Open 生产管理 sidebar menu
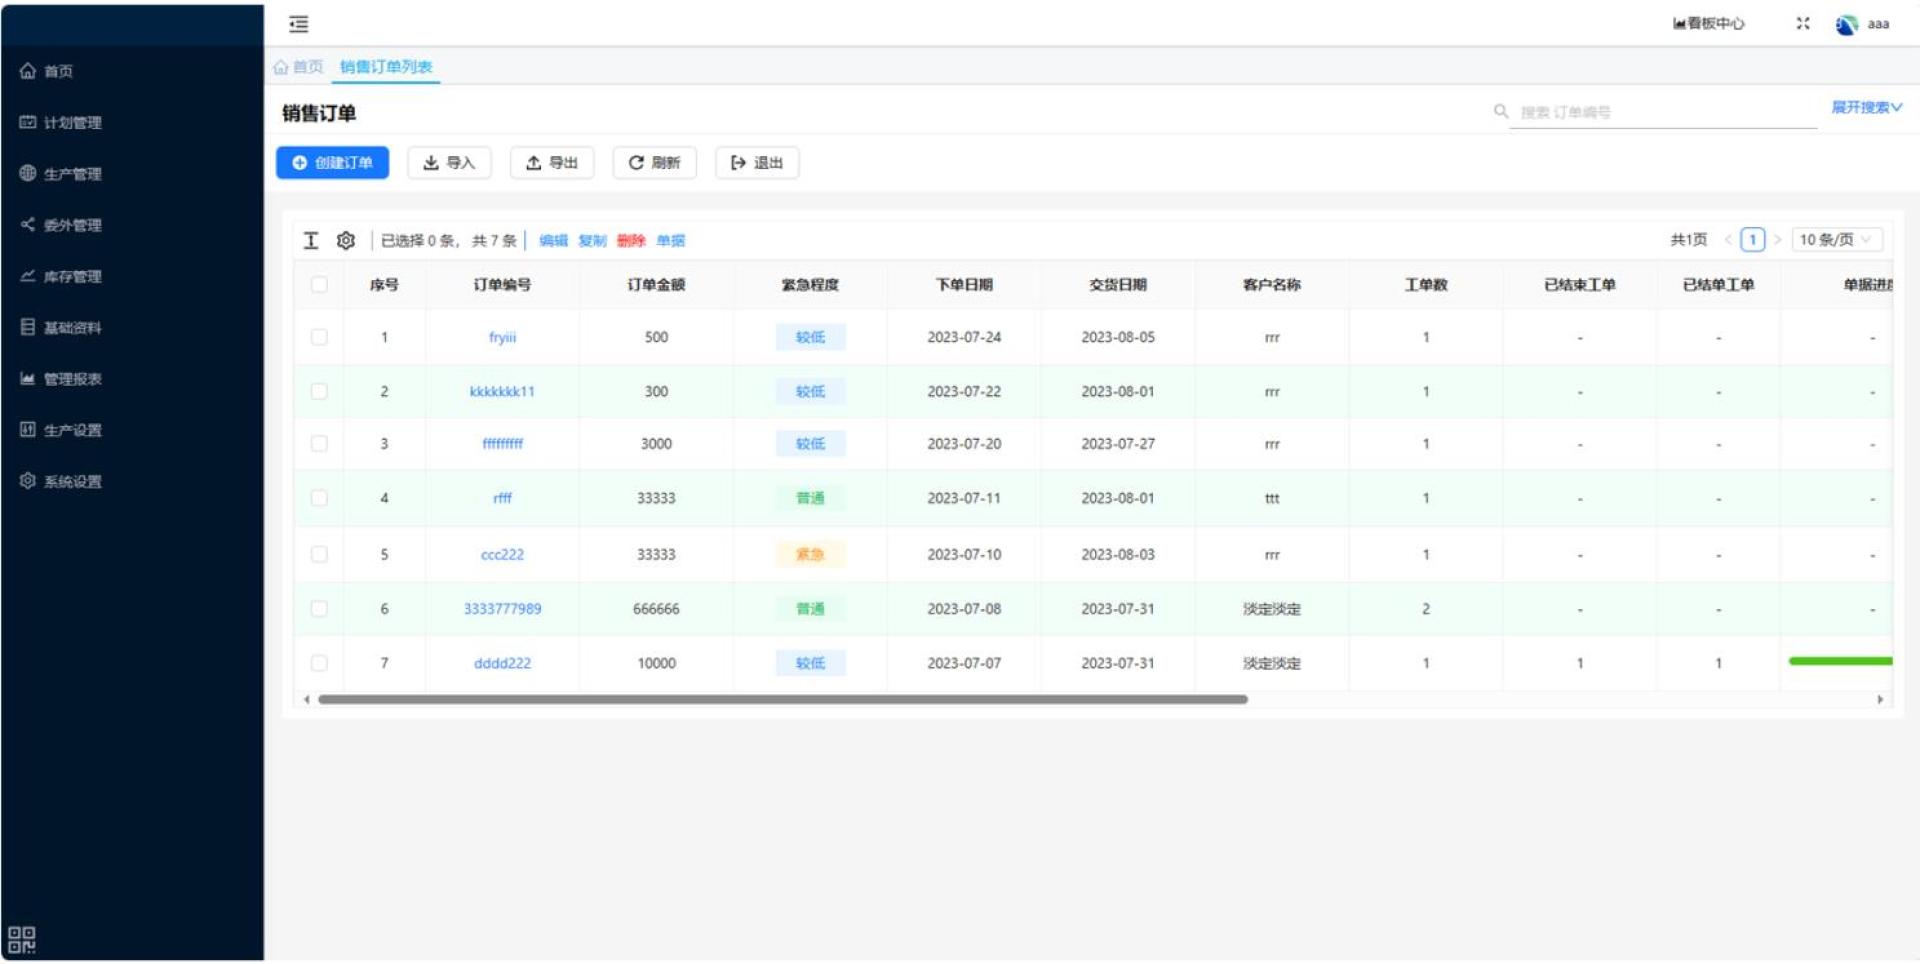This screenshot has width=1920, height=964. [60, 173]
